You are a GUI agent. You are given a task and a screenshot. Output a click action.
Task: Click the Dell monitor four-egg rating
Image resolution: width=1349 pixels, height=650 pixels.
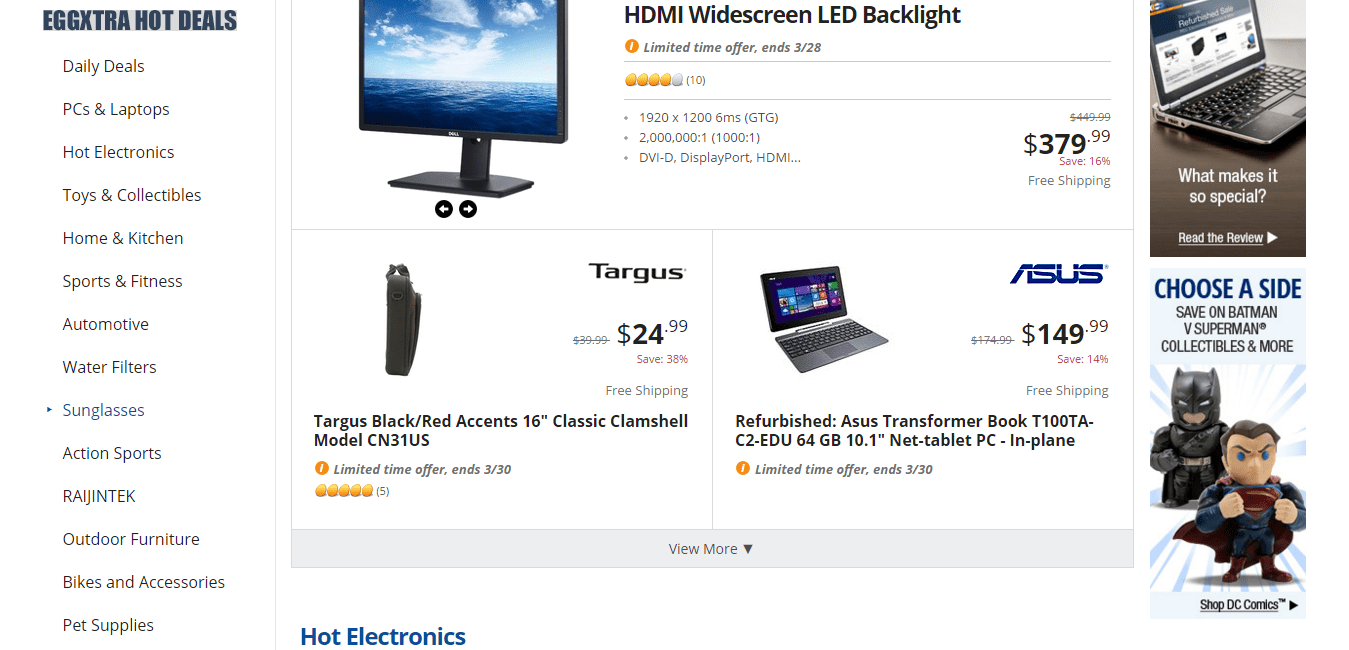point(654,79)
